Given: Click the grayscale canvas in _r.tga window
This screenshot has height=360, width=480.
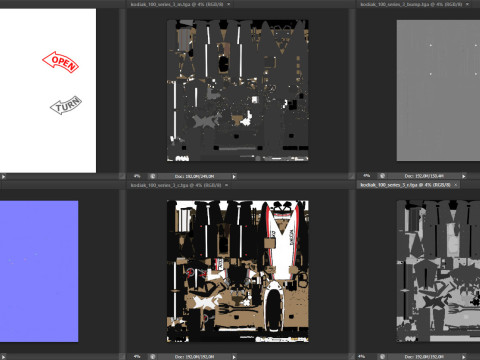Looking at the screenshot, I should (x=438, y=271).
